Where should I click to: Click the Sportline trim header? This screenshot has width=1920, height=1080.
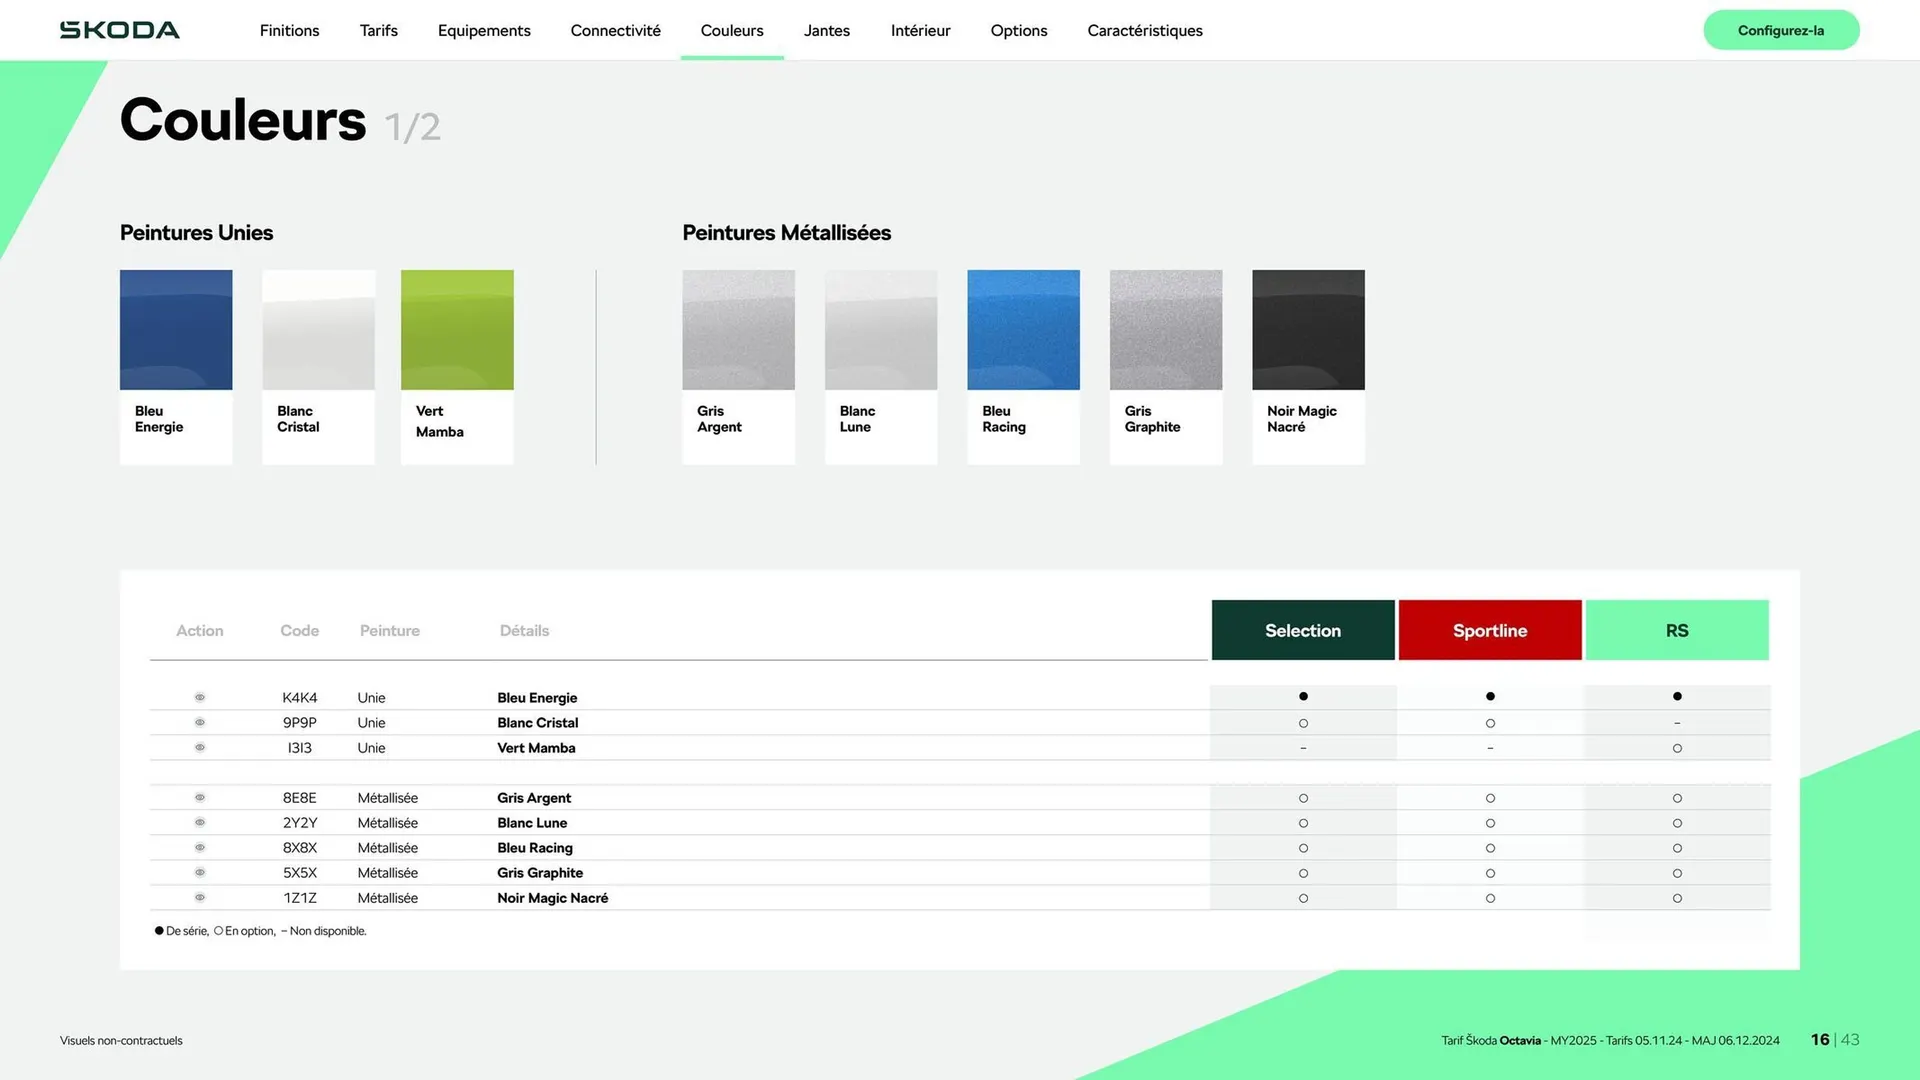pos(1489,630)
